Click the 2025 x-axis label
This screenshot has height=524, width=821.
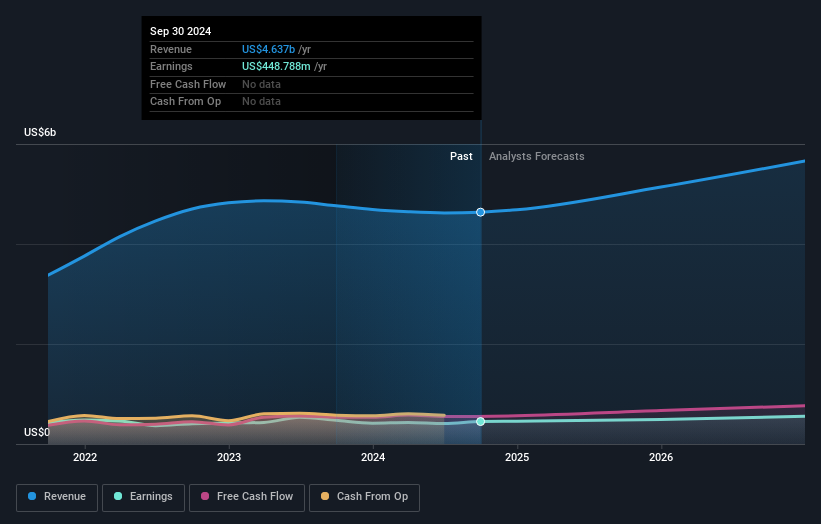[517, 457]
